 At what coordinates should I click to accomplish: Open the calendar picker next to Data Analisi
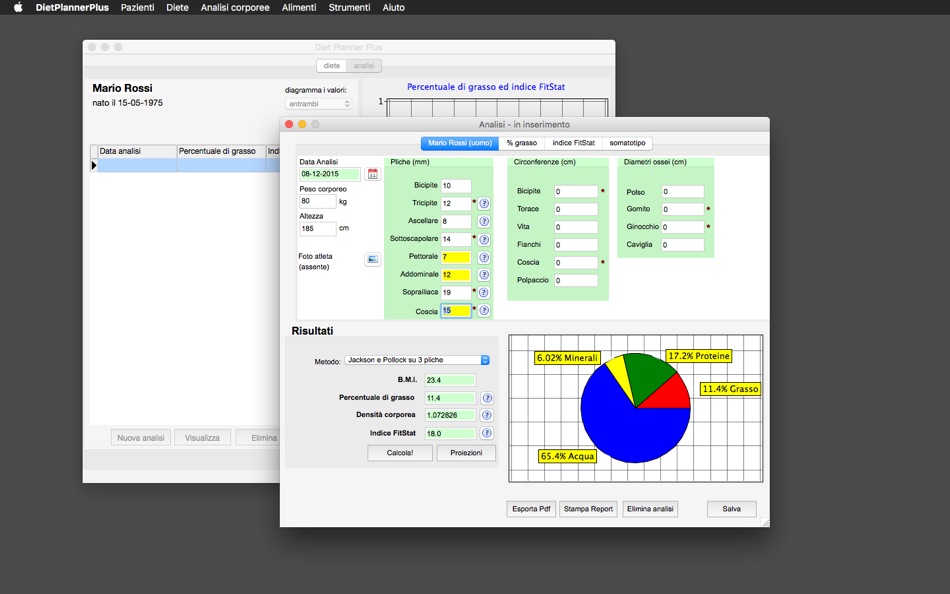click(x=373, y=174)
